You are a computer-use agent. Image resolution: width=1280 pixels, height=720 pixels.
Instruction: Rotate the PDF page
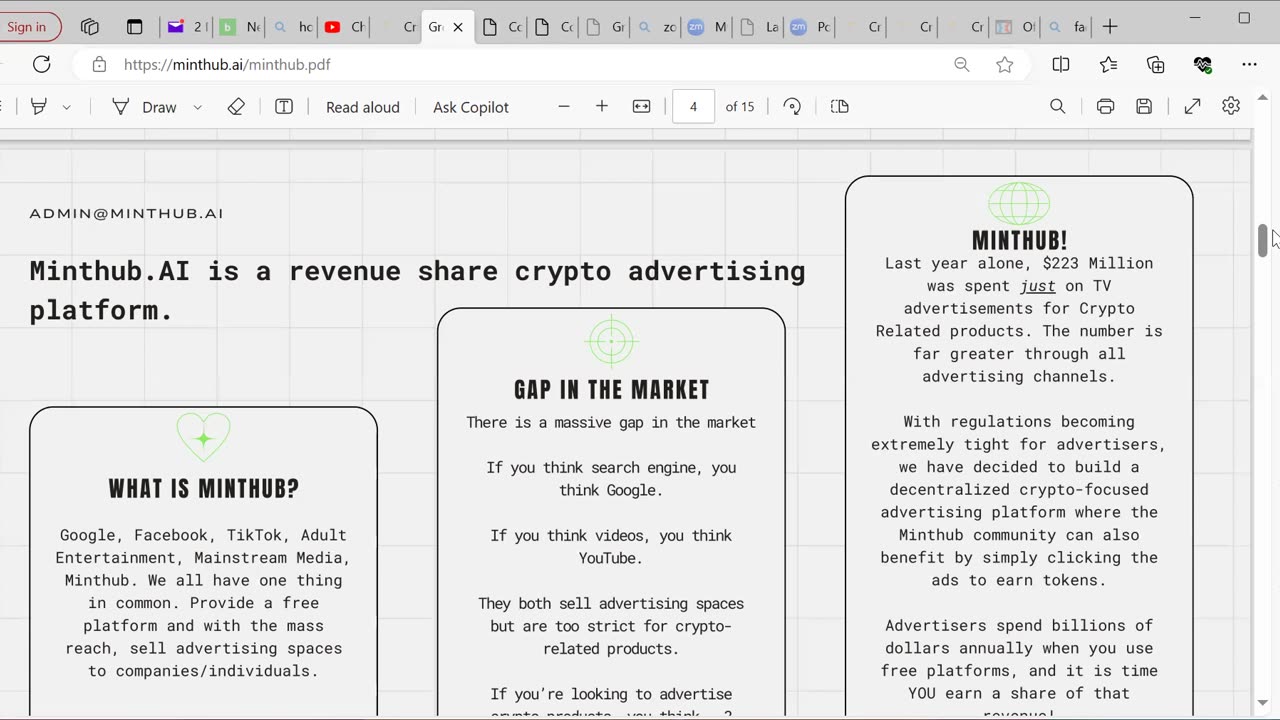(x=792, y=106)
